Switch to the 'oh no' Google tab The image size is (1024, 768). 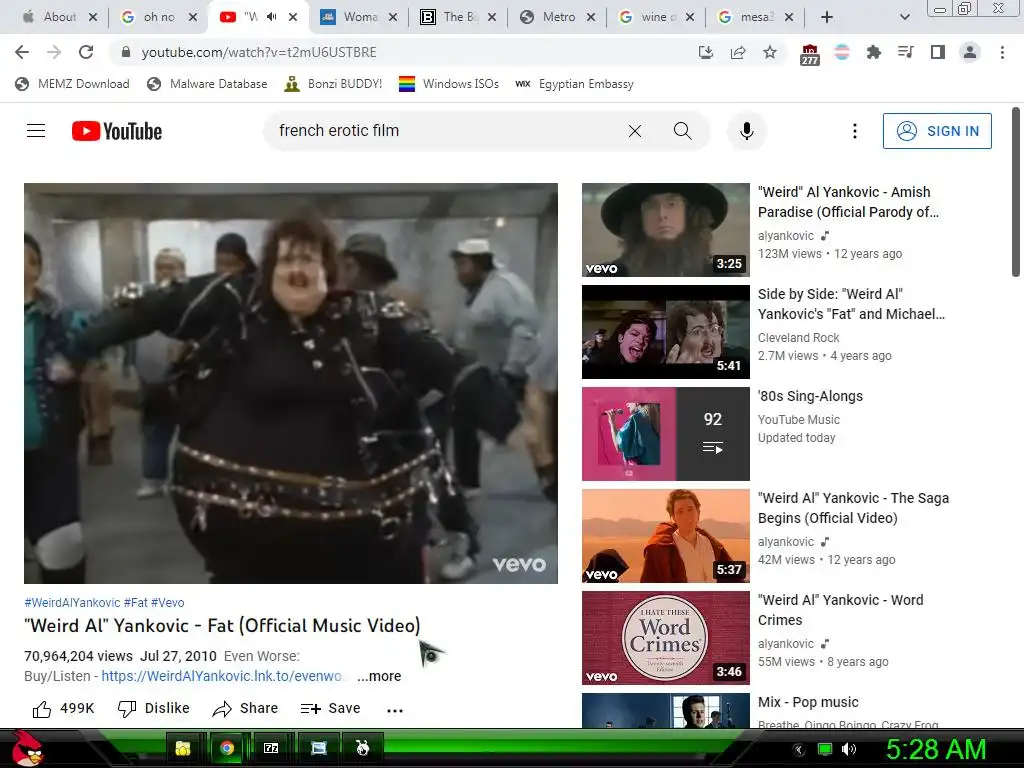click(159, 17)
